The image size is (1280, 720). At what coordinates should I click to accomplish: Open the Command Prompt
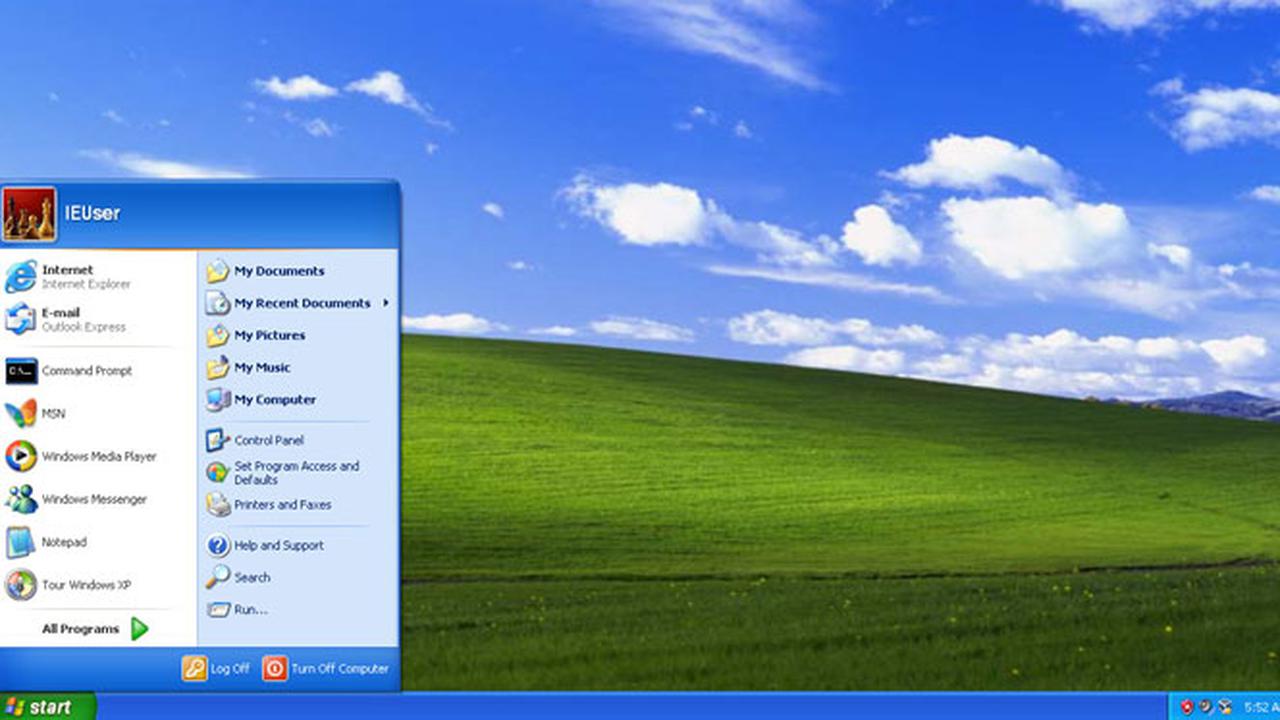86,371
